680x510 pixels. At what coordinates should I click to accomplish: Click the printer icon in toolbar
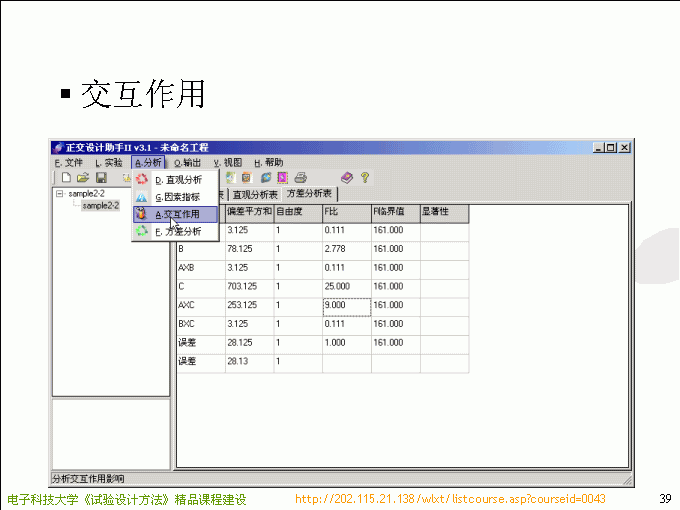click(300, 178)
